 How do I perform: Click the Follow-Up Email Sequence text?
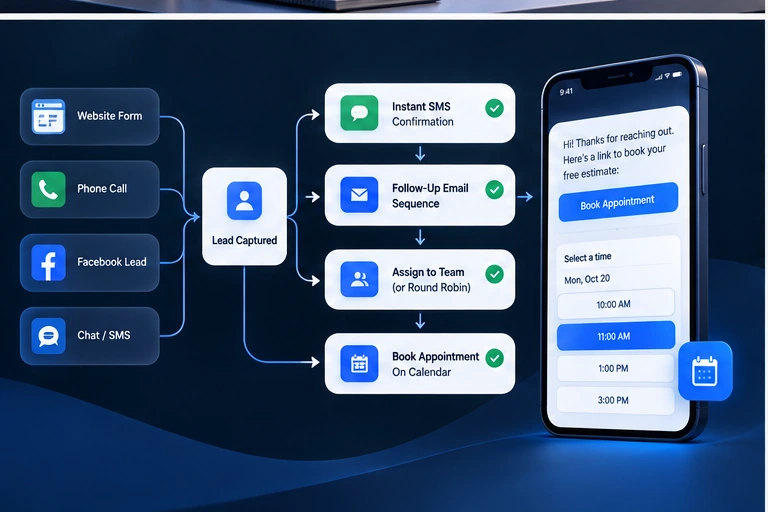click(x=430, y=196)
